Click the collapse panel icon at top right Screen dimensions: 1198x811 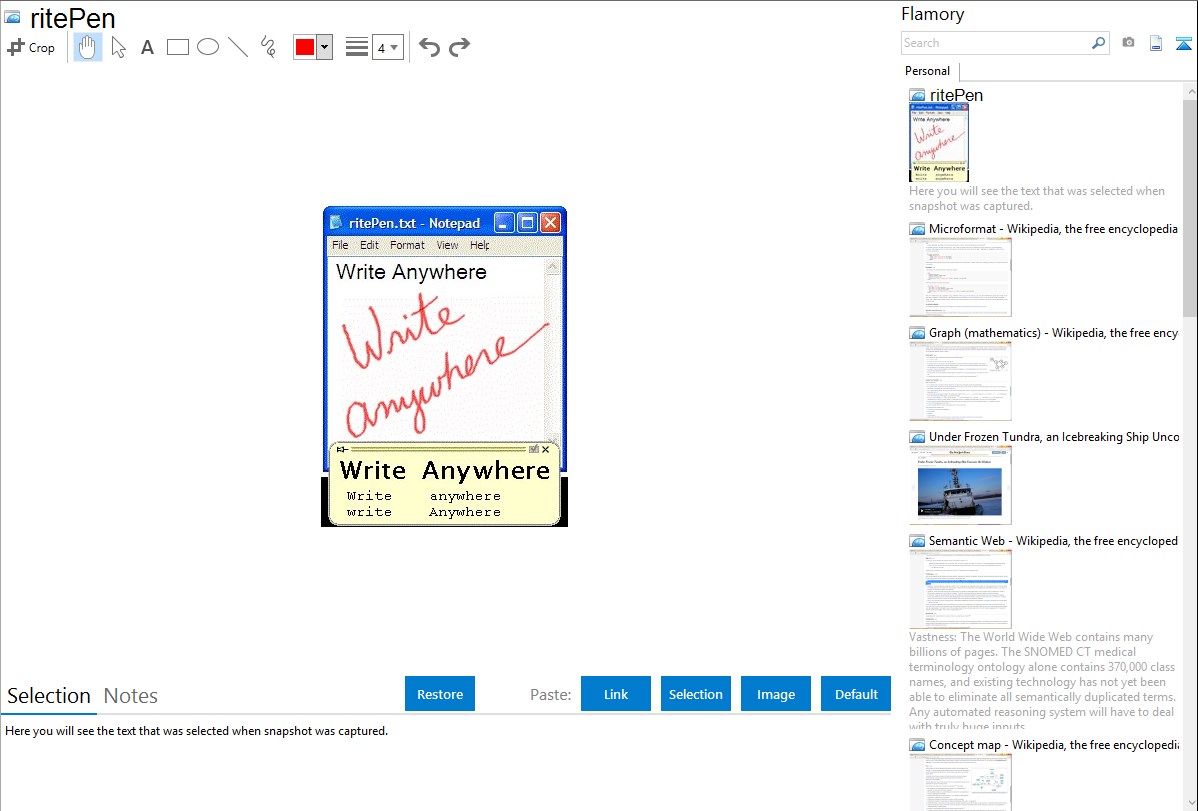click(1183, 43)
